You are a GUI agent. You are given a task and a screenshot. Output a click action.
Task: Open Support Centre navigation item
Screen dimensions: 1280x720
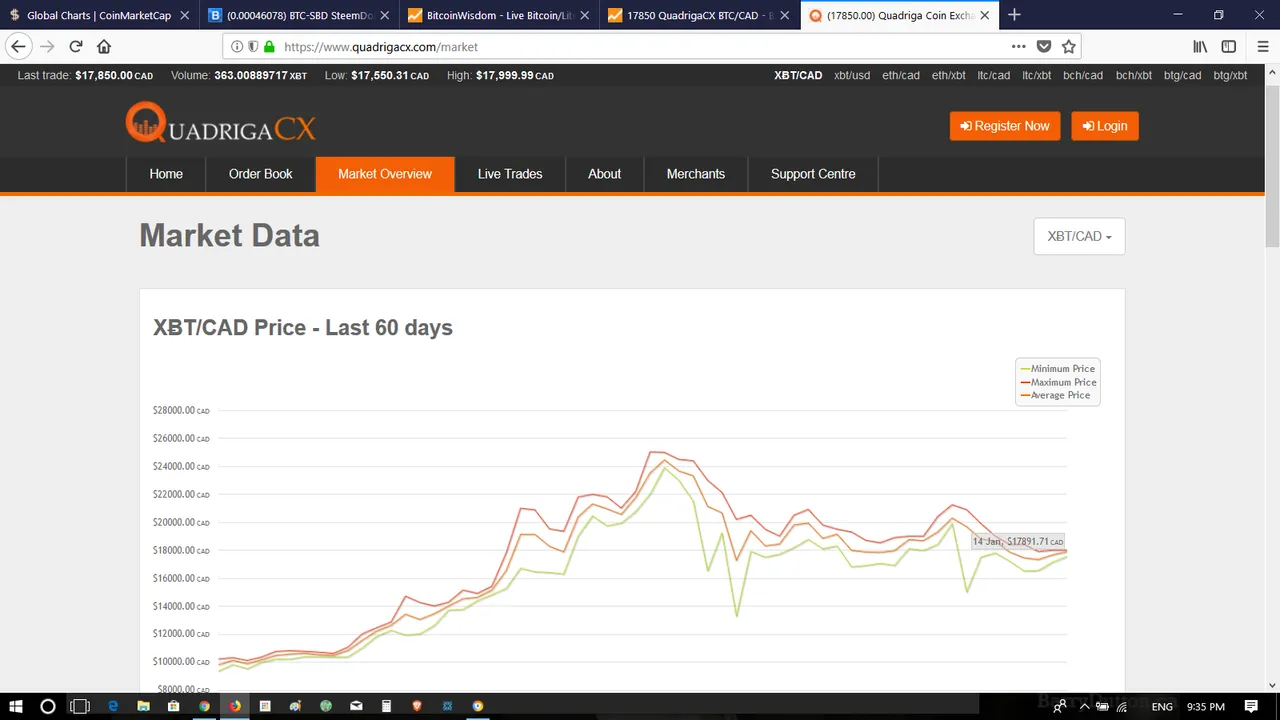click(x=813, y=174)
